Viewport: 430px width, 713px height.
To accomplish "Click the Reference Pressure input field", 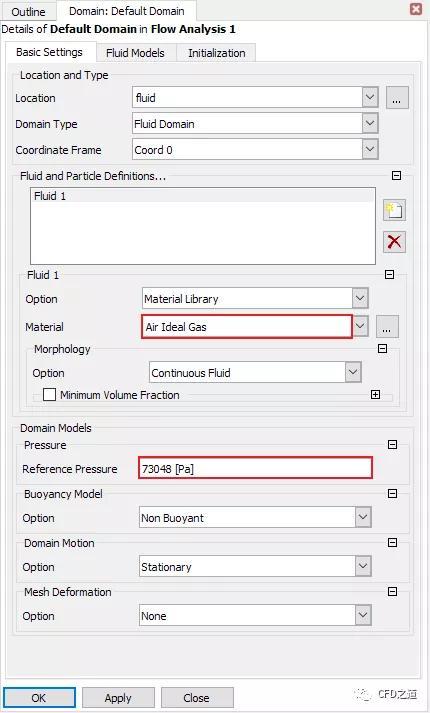I will coord(255,468).
